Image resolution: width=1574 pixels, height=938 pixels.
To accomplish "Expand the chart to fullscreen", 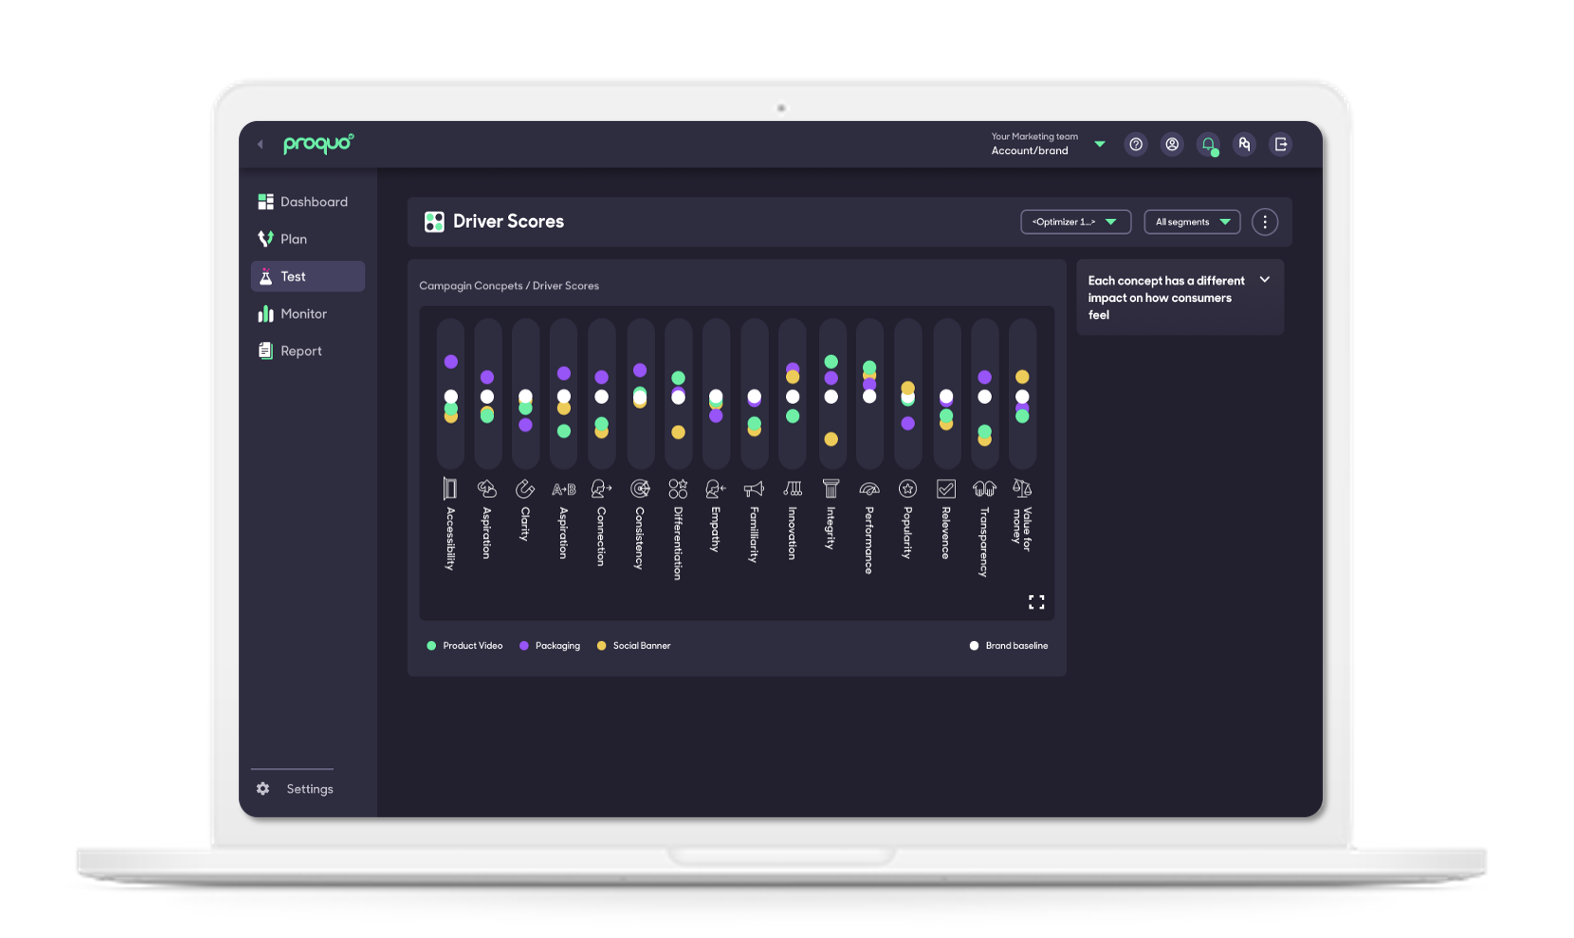I will pyautogui.click(x=1036, y=602).
